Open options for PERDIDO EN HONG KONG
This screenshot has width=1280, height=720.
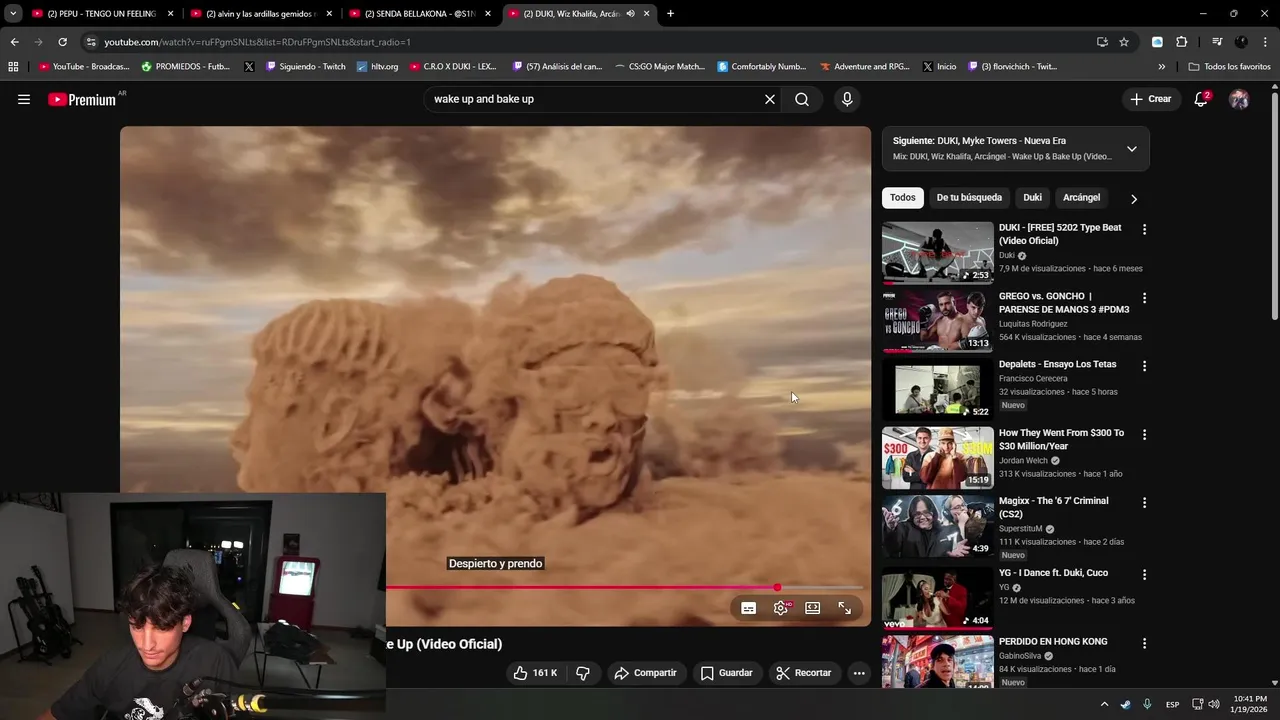tap(1144, 643)
